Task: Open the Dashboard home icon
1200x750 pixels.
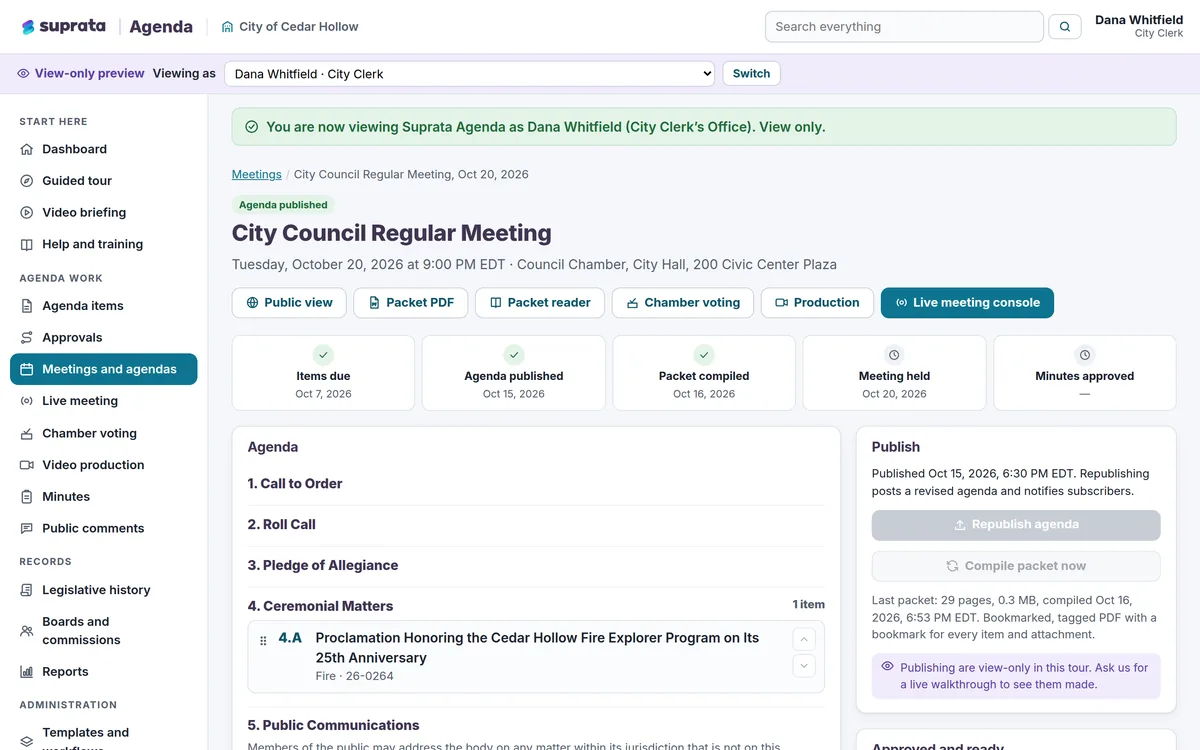Action: coord(27,149)
